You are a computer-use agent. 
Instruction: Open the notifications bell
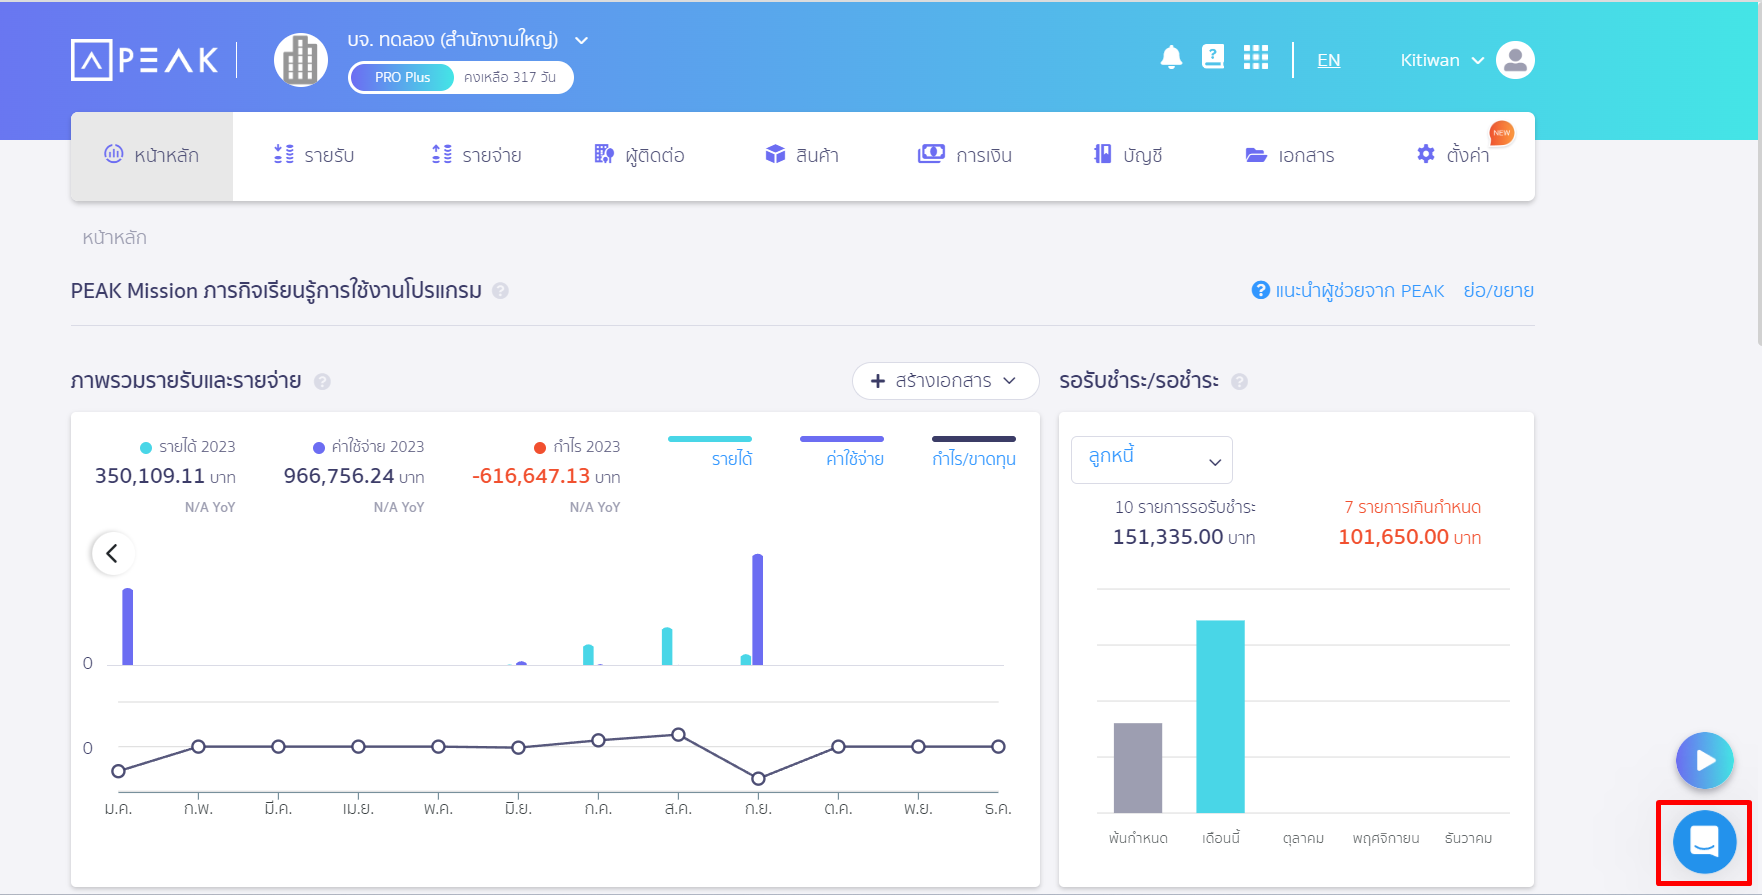pyautogui.click(x=1171, y=58)
